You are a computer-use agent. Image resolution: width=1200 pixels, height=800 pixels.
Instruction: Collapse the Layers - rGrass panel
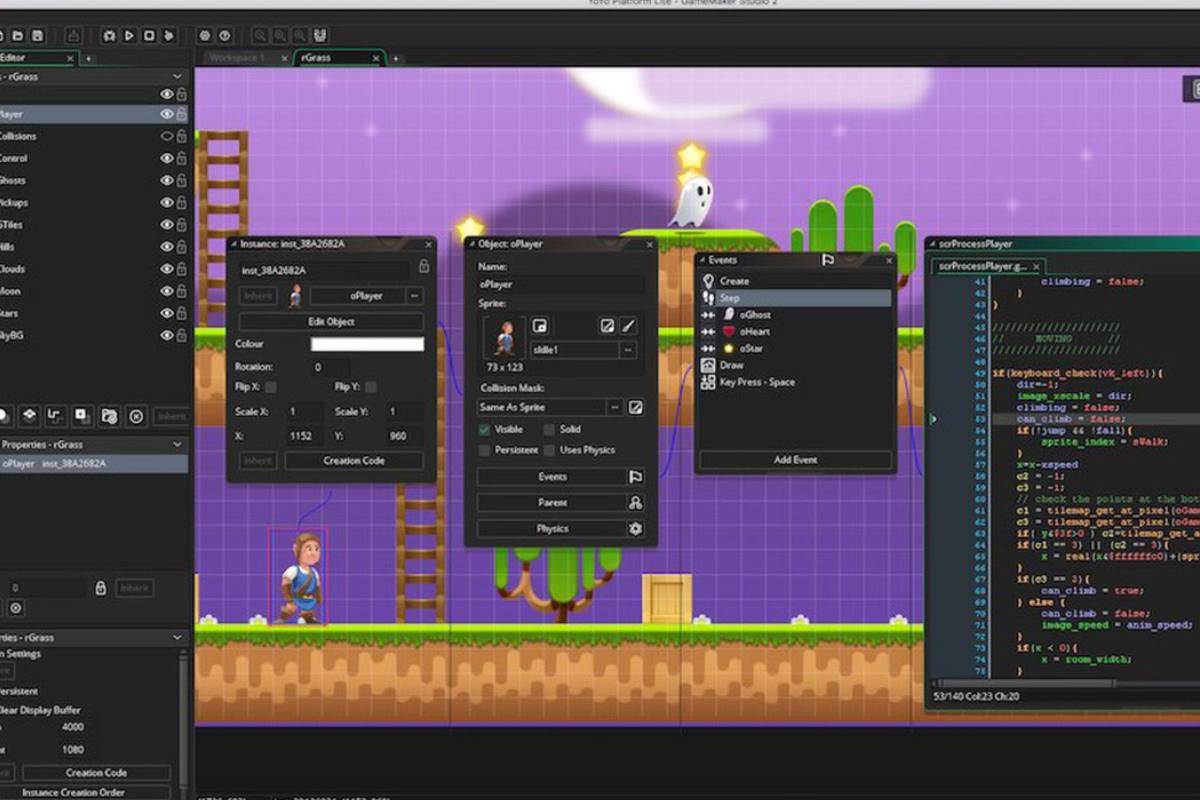(x=177, y=76)
